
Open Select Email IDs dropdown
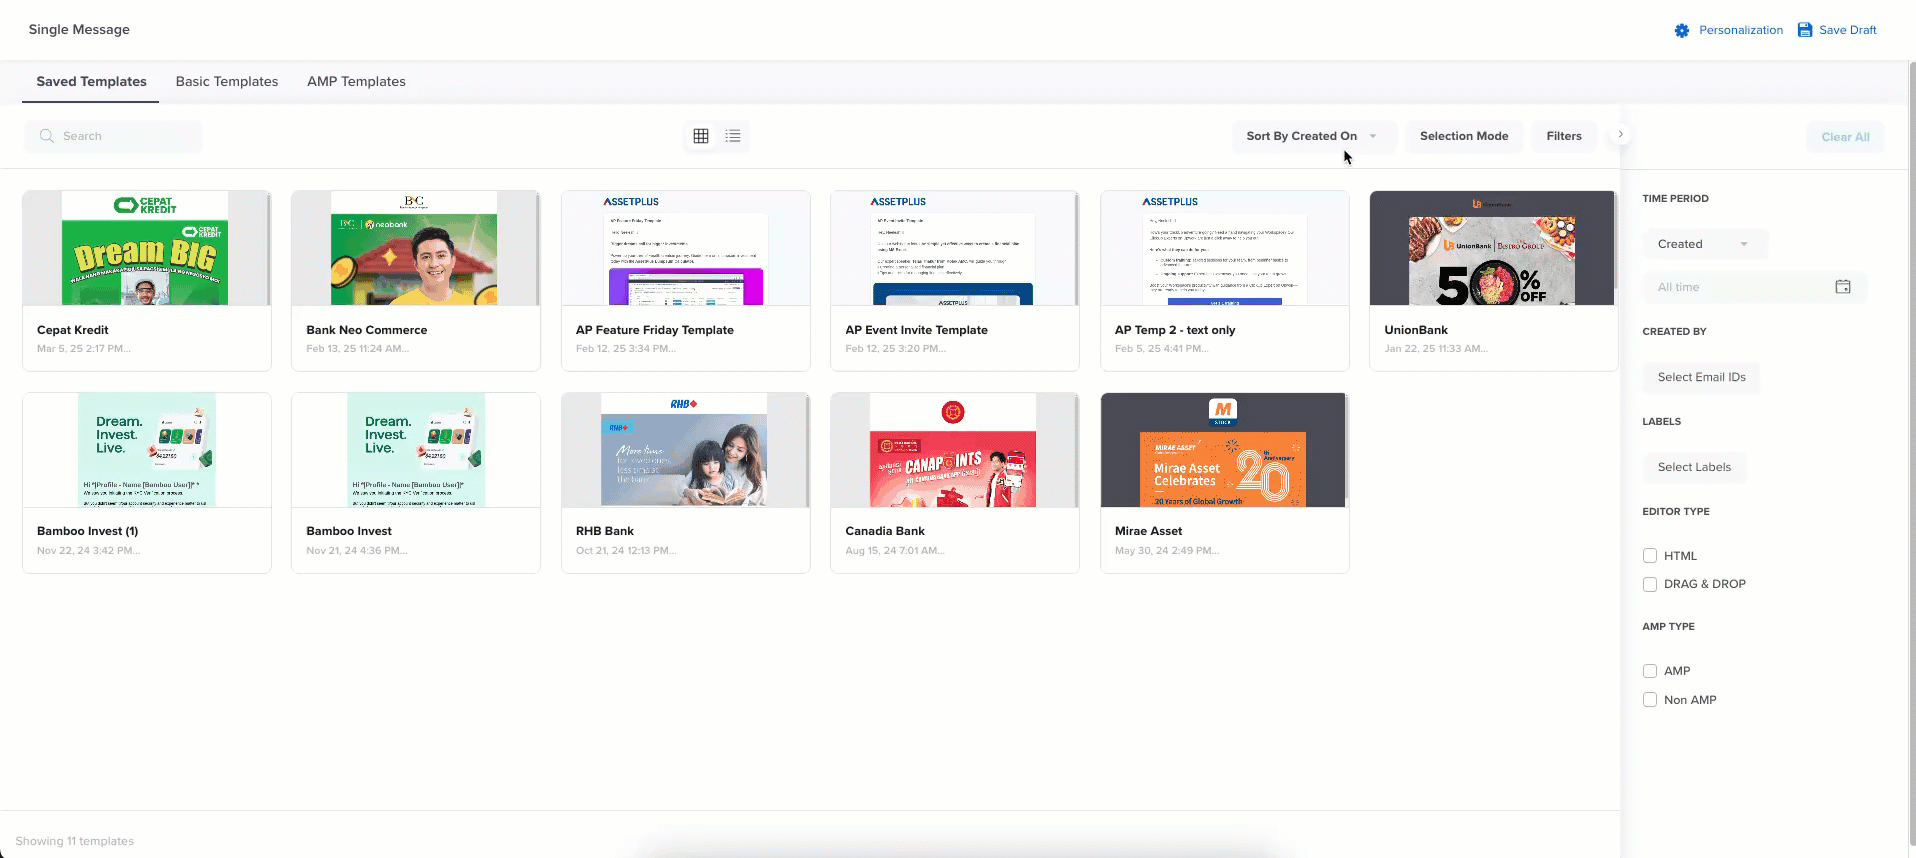tap(1701, 377)
